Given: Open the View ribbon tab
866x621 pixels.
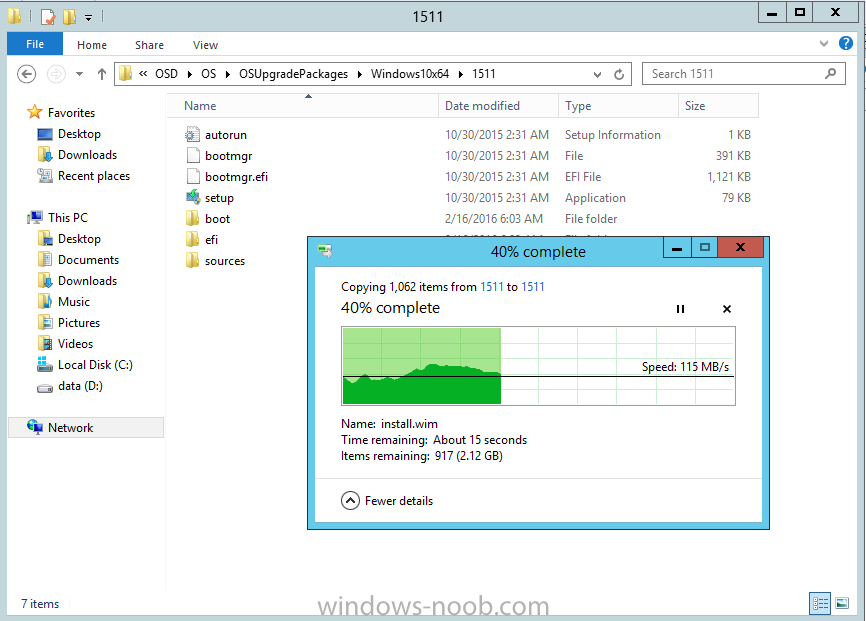Looking at the screenshot, I should click(x=205, y=45).
